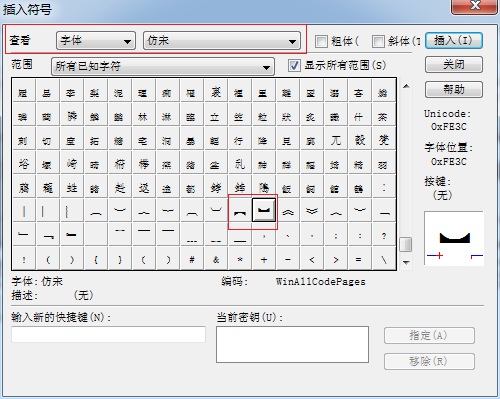Select the greater-than > symbol
The image size is (500, 399).
[x=336, y=259]
